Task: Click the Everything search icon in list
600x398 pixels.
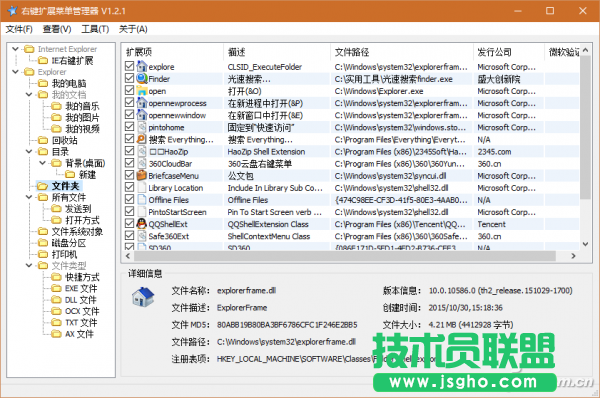Action: coord(142,139)
